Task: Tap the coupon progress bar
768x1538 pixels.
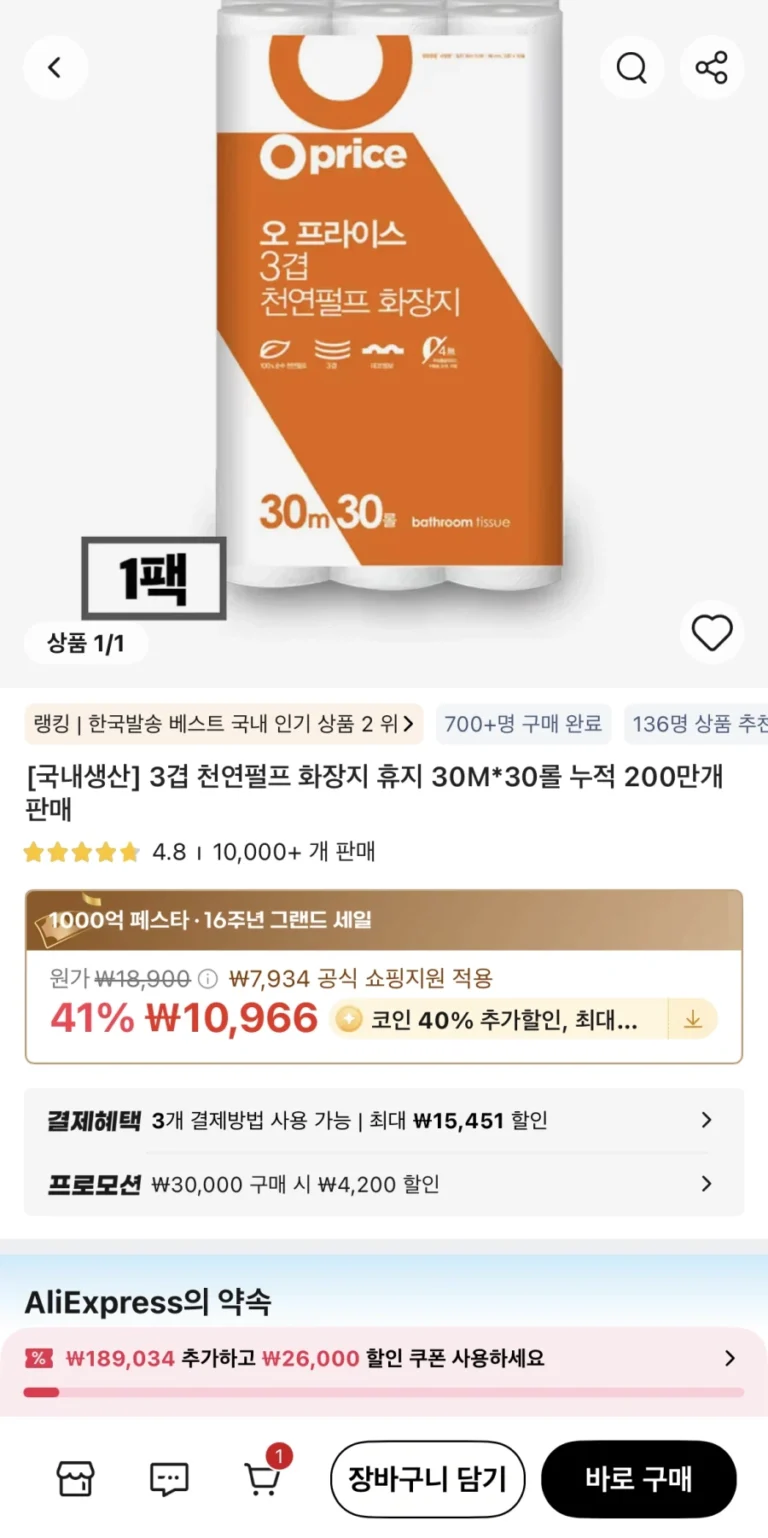Action: coord(384,1391)
